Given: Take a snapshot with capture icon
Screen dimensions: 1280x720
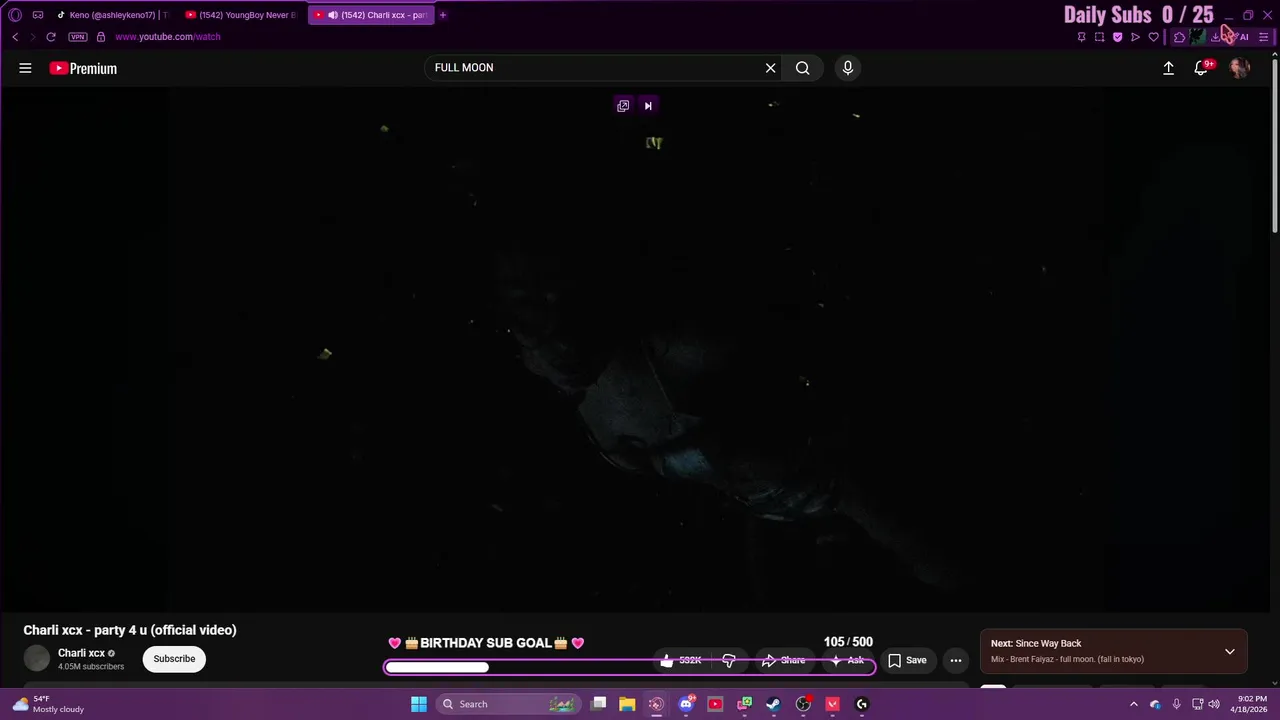Looking at the screenshot, I should click(1099, 37).
